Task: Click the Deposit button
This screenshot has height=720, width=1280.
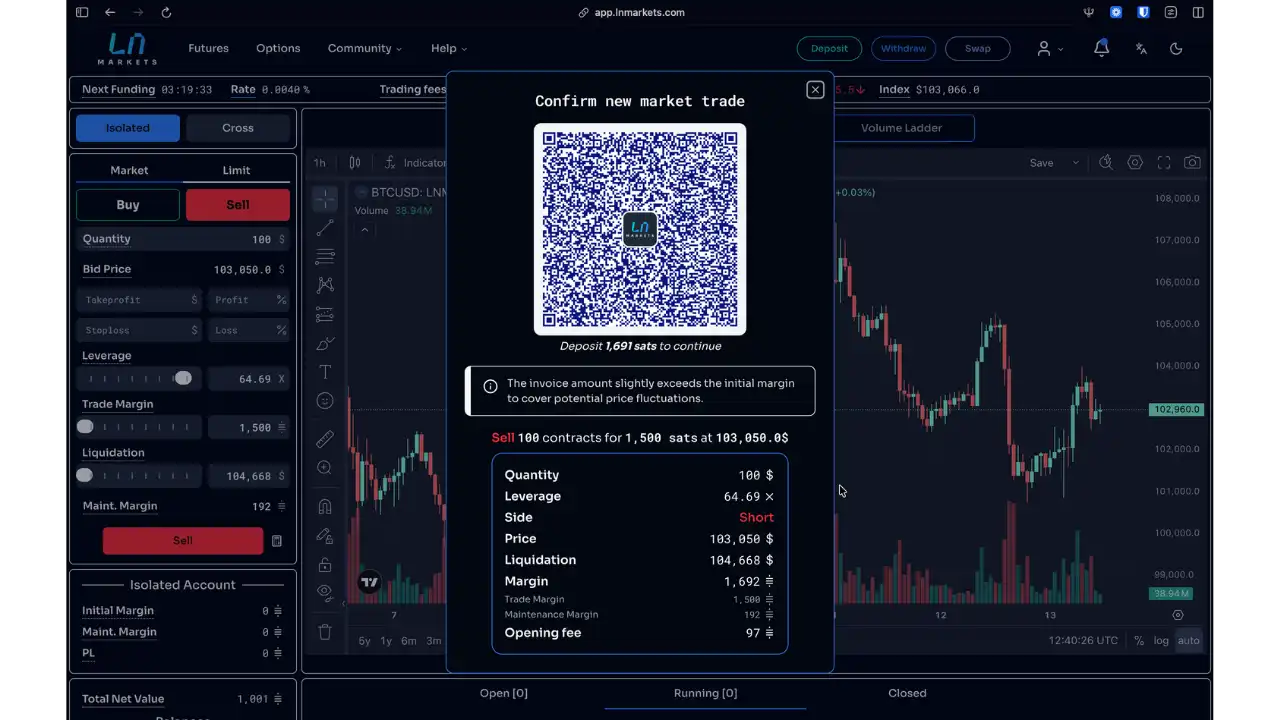Action: click(829, 48)
